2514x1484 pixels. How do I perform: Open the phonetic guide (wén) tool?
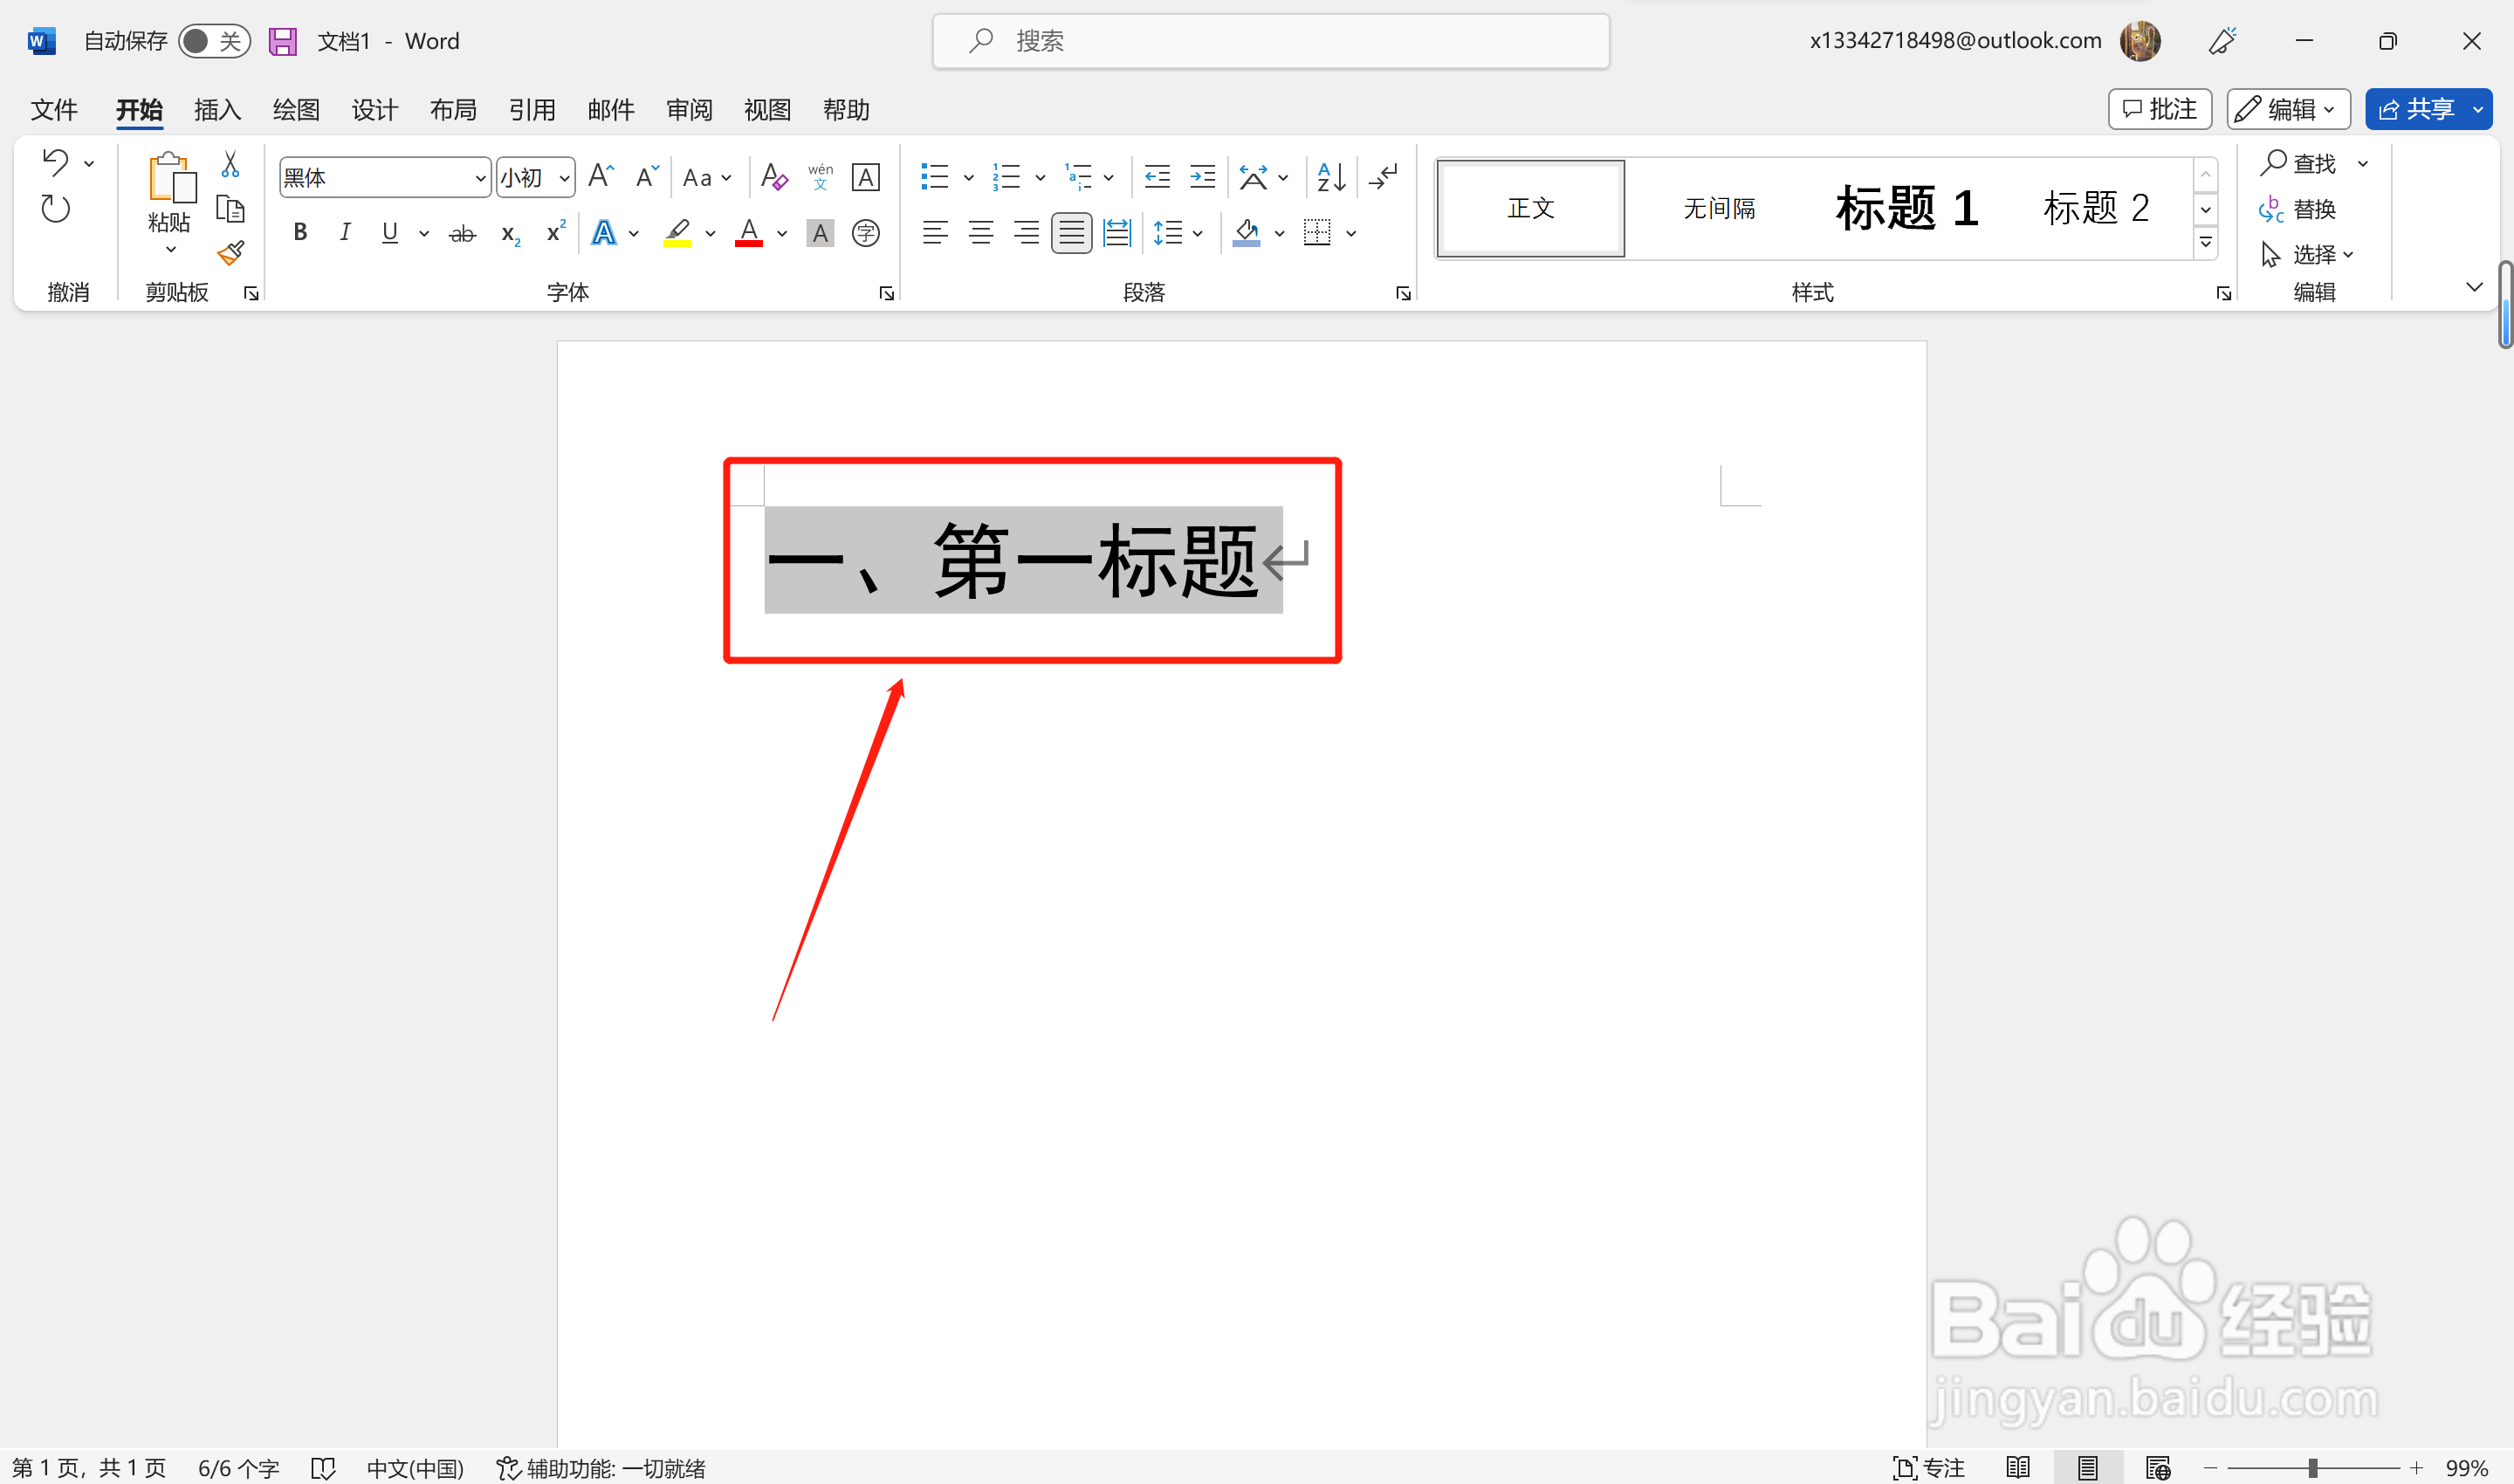[x=820, y=177]
